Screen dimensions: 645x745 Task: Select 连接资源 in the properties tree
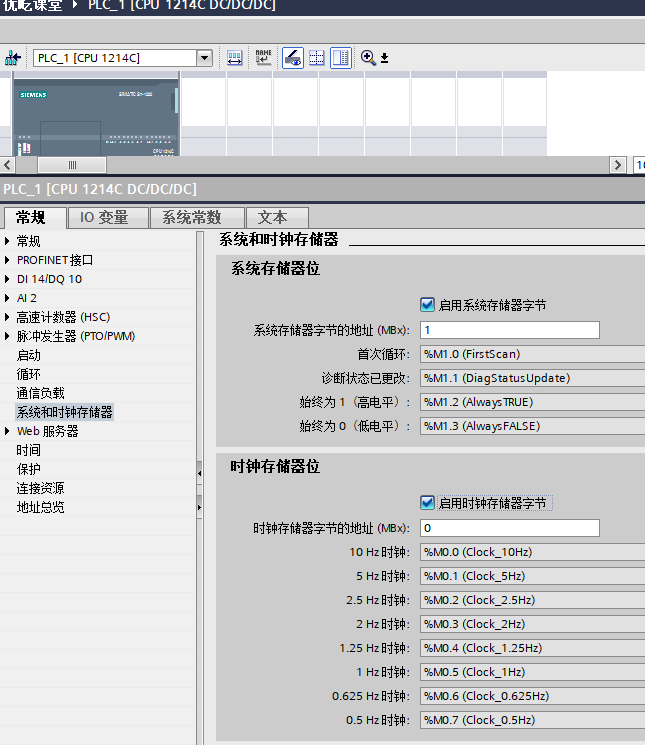40,488
